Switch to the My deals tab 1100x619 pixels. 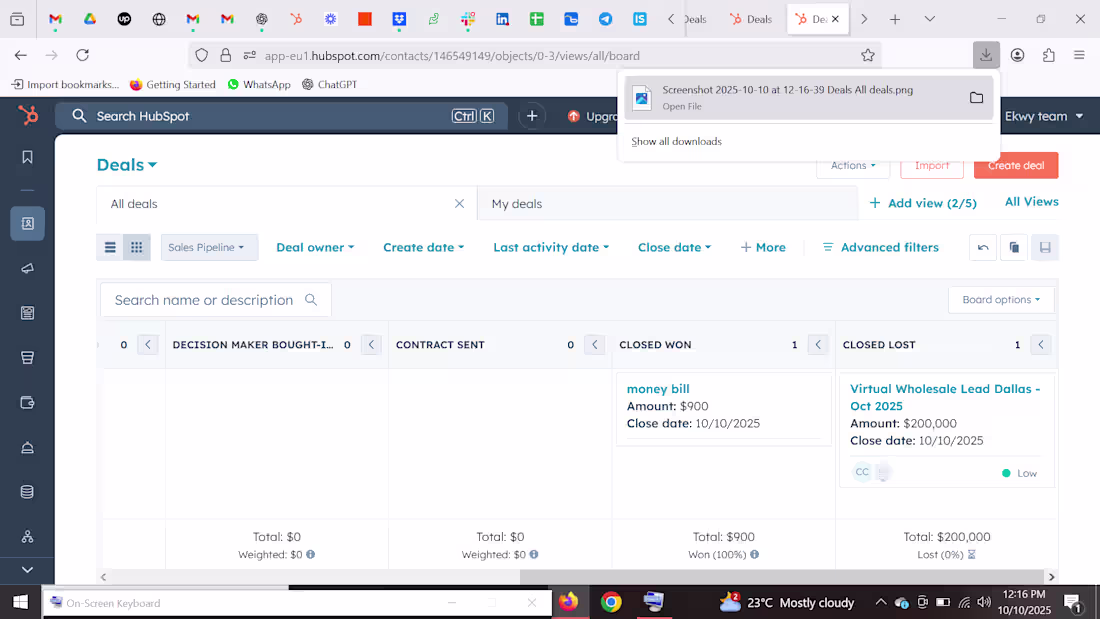tap(516, 203)
